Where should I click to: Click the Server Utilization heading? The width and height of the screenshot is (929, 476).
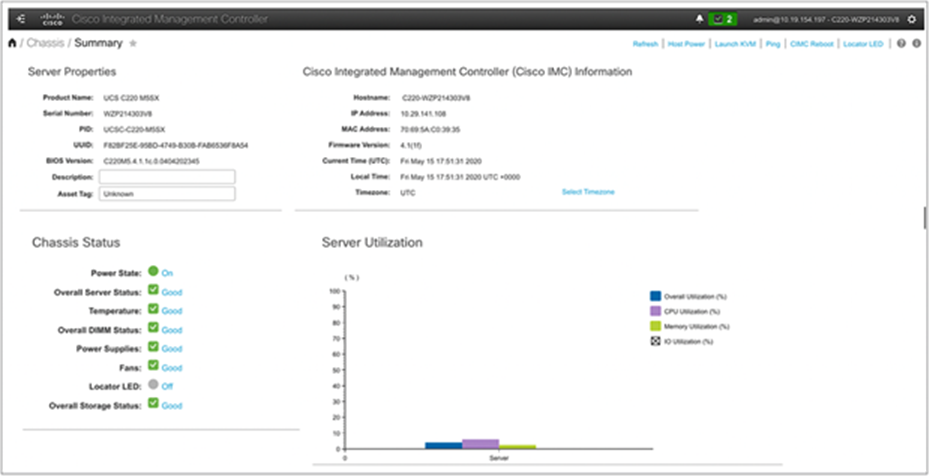[372, 242]
